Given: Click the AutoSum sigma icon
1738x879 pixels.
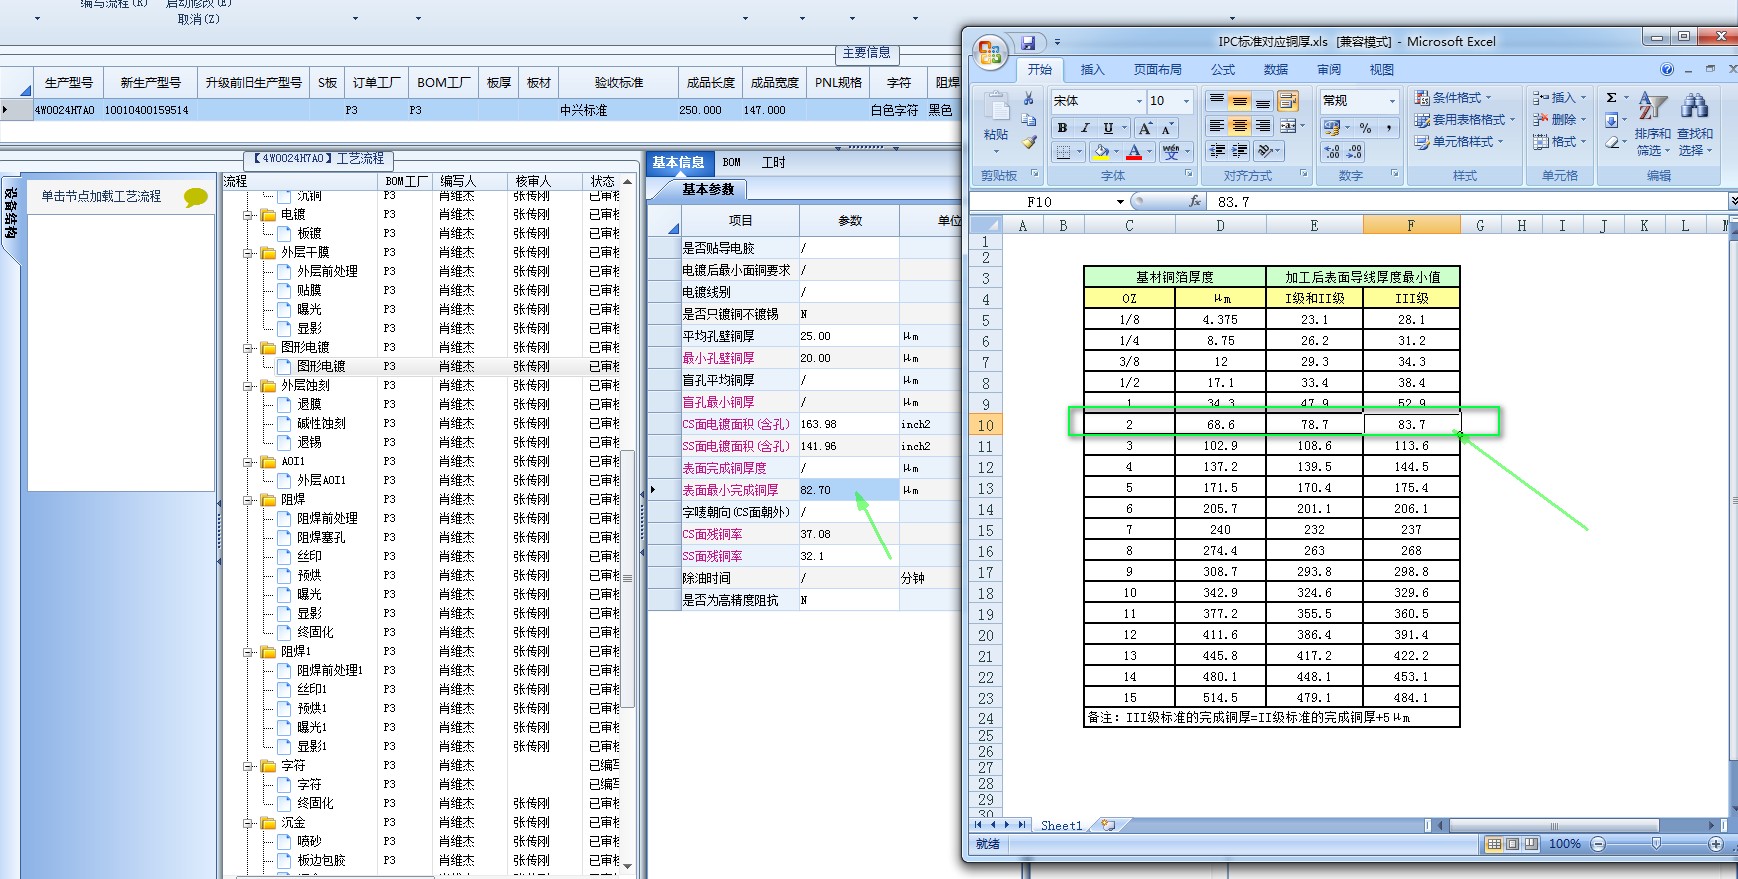Looking at the screenshot, I should pos(1611,98).
